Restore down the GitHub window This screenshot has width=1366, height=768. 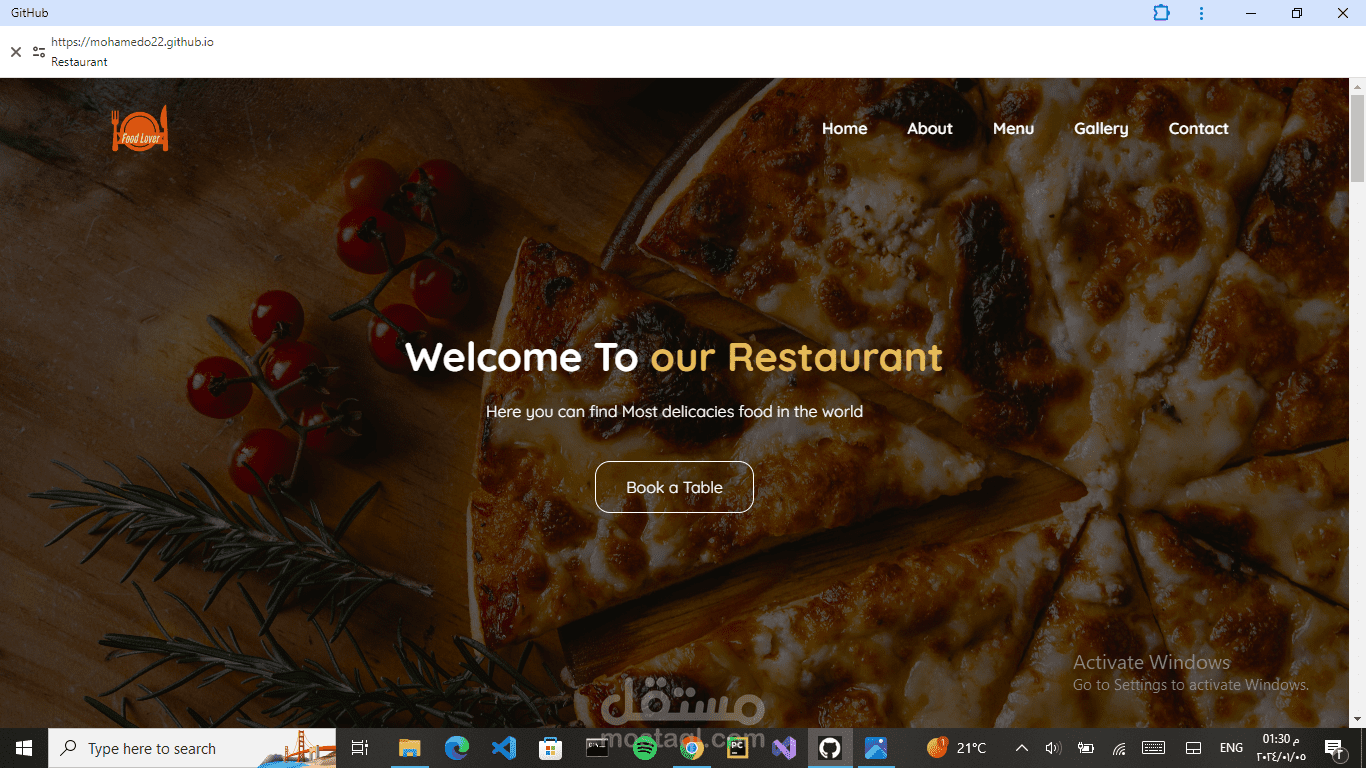coord(1297,13)
